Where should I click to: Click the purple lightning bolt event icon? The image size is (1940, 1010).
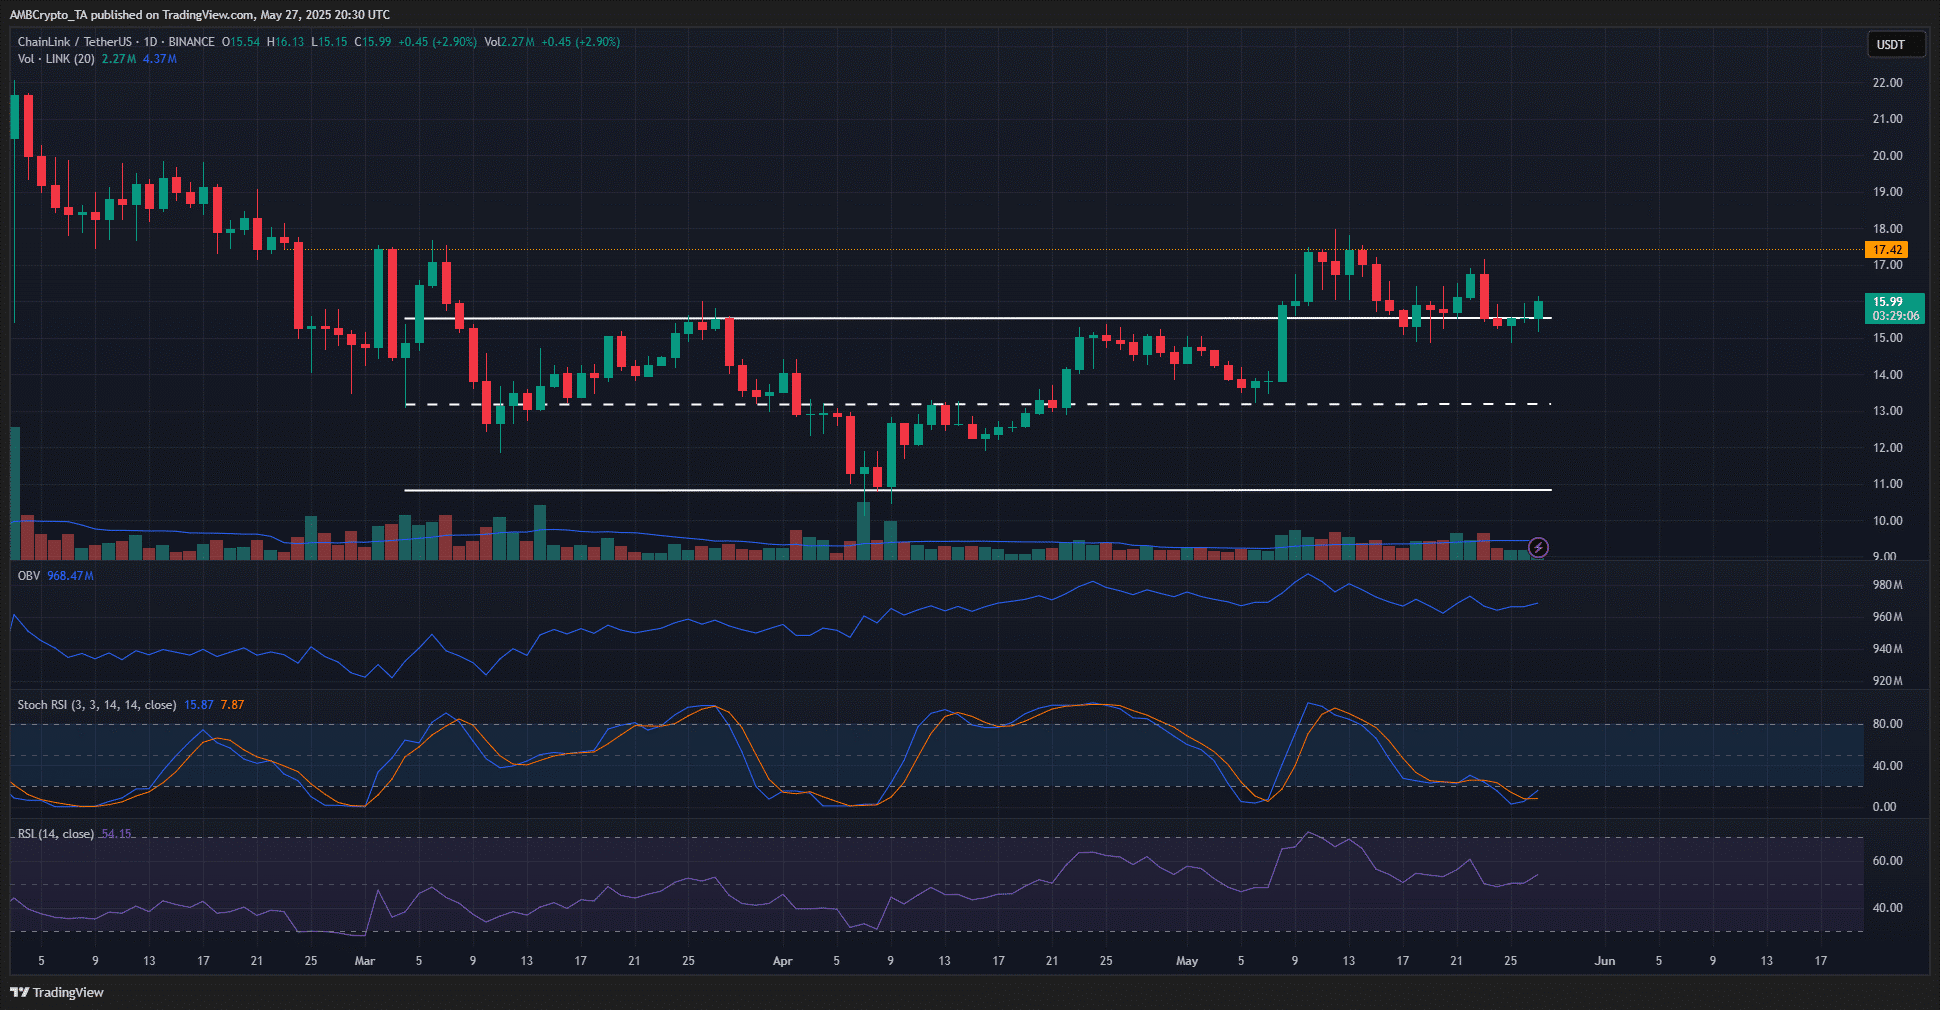(1539, 547)
